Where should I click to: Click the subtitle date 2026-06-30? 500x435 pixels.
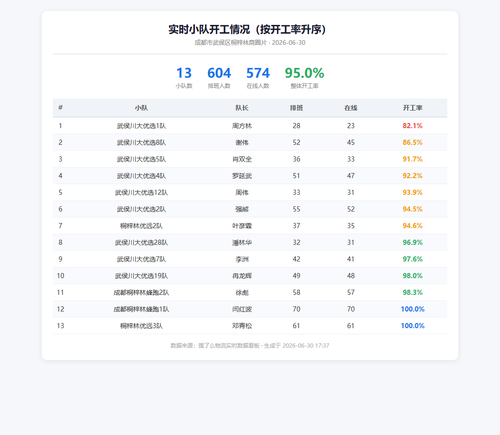coord(289,43)
